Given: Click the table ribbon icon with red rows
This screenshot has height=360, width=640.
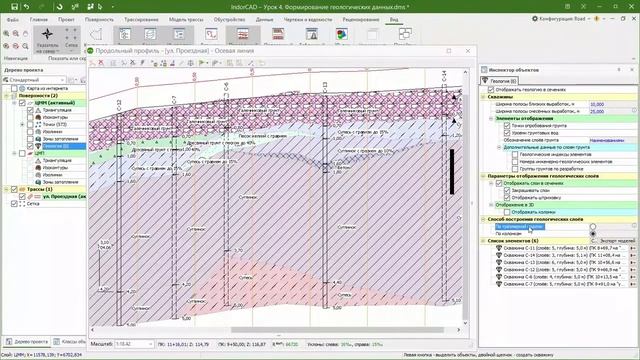Looking at the screenshot, I should tap(278, 34).
